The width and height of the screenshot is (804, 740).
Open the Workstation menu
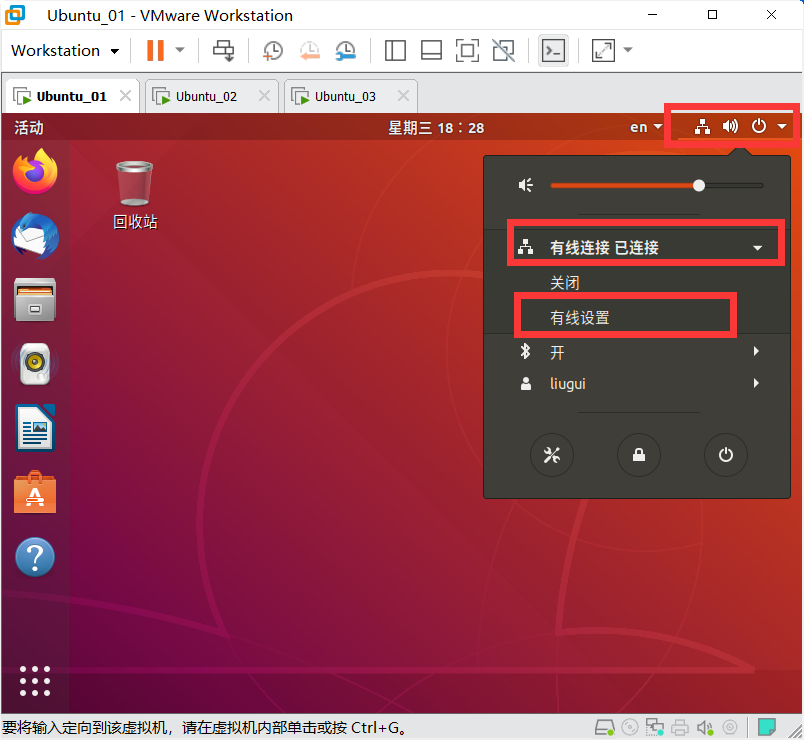[65, 51]
